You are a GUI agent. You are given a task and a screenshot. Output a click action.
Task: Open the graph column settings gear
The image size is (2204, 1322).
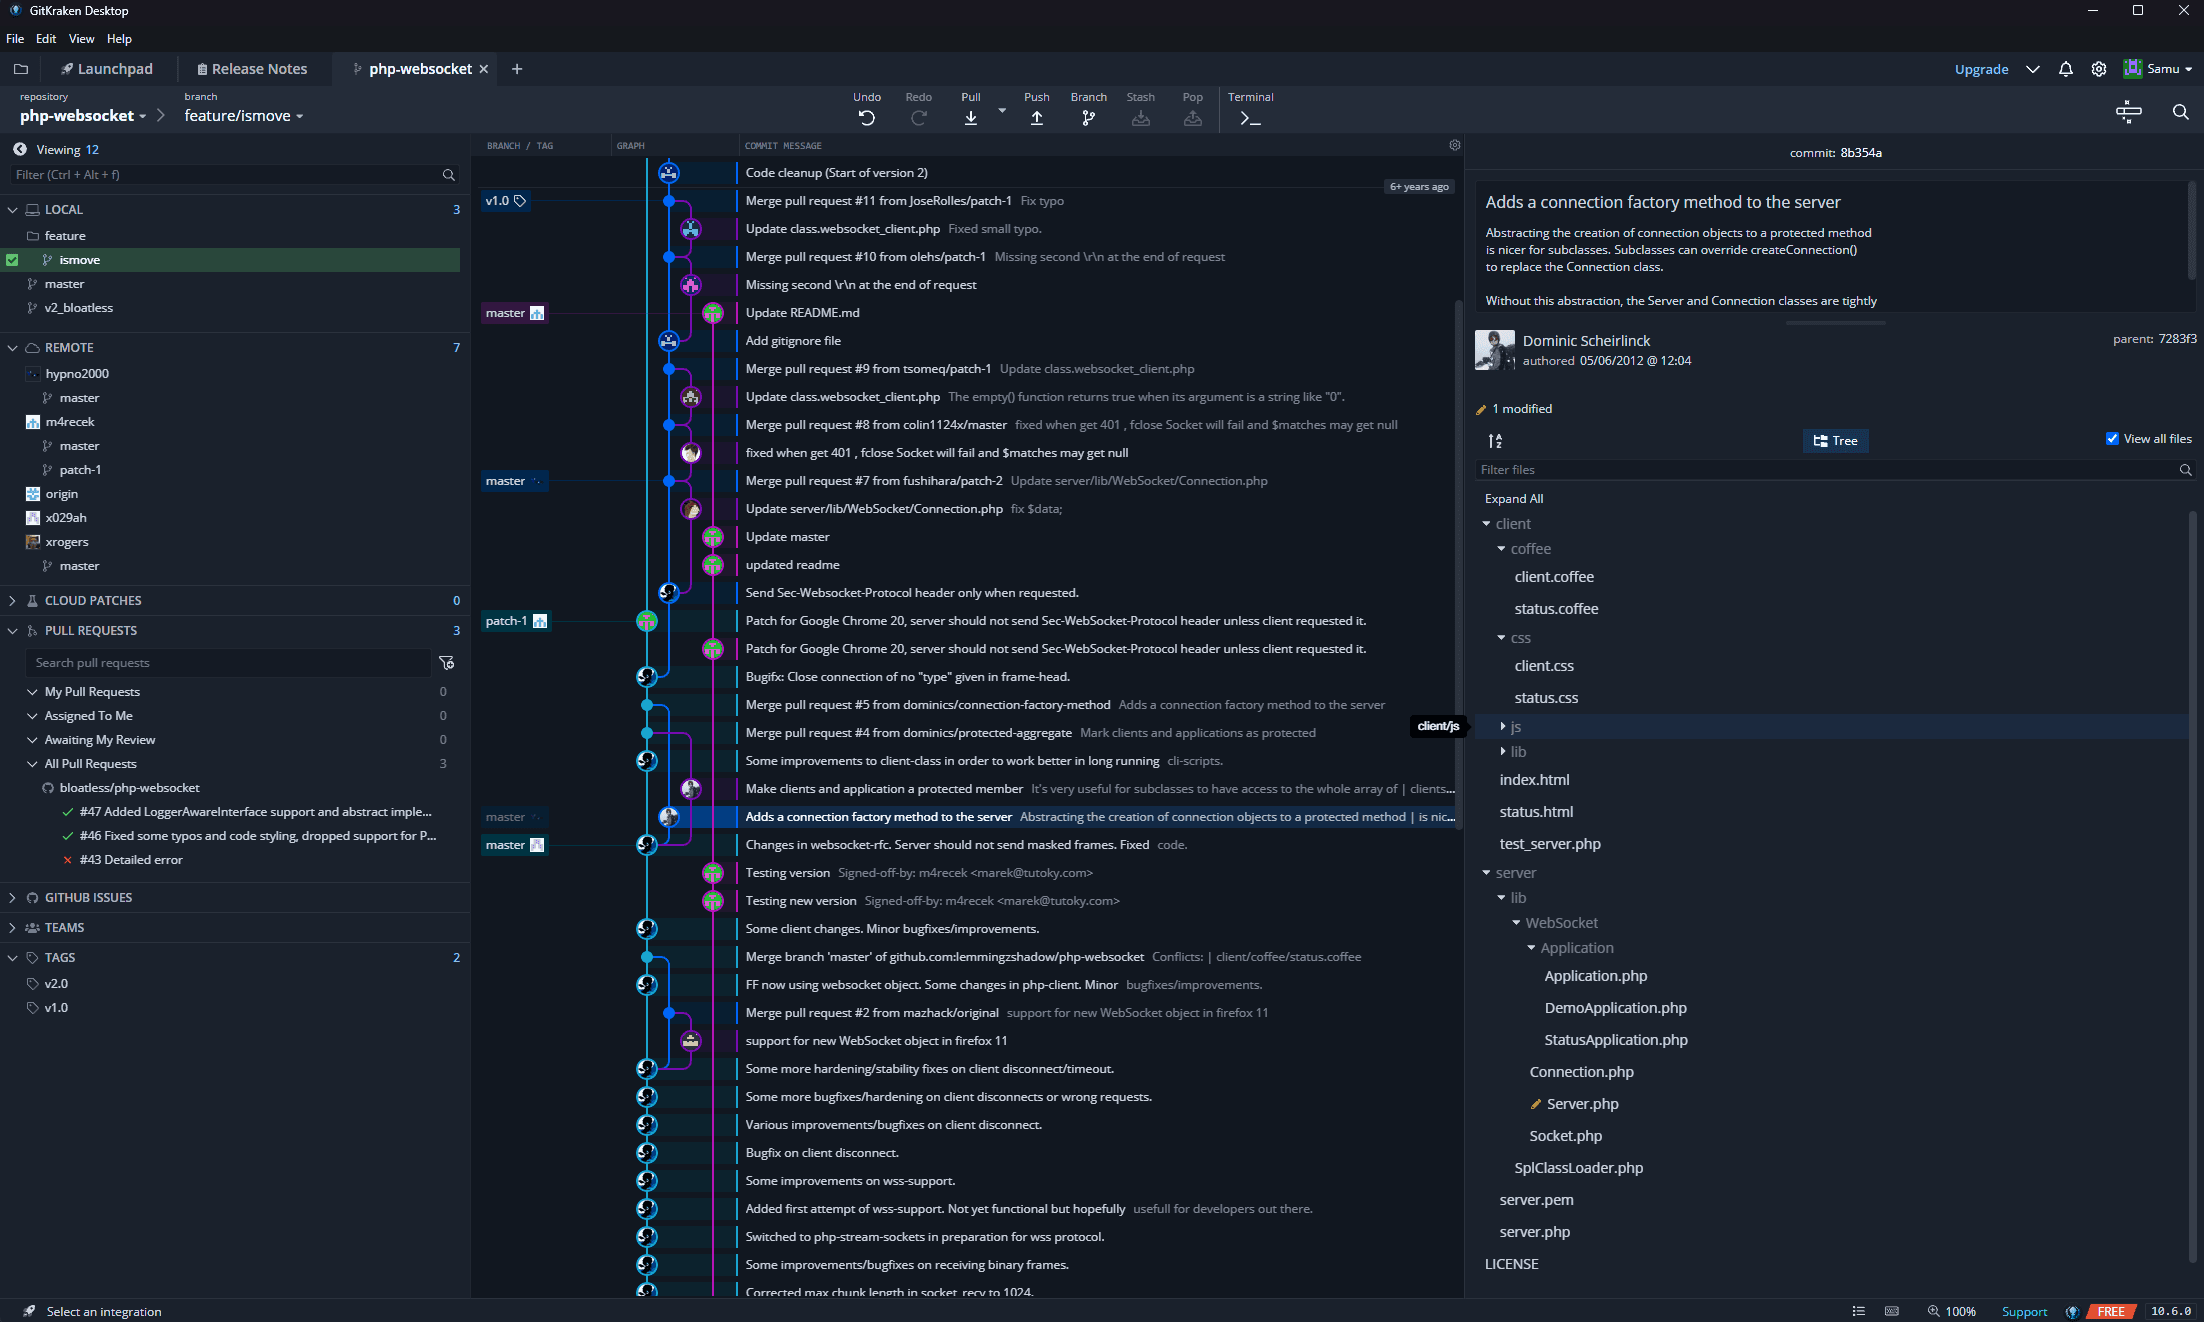[1455, 145]
